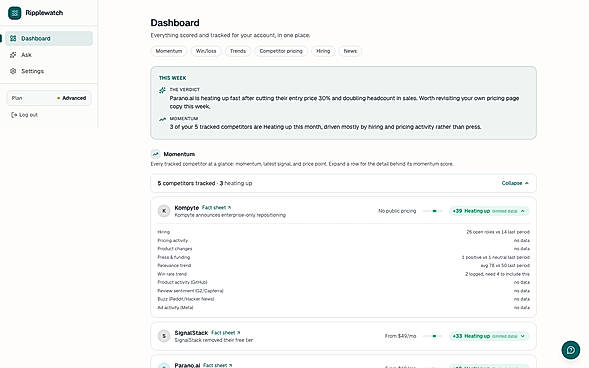Open the help chat bubble button
The height and width of the screenshot is (368, 589).
(x=571, y=350)
